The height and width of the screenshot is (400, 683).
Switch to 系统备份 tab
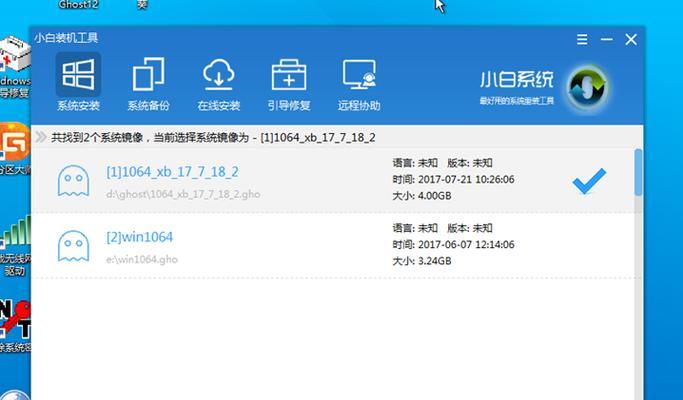click(149, 83)
